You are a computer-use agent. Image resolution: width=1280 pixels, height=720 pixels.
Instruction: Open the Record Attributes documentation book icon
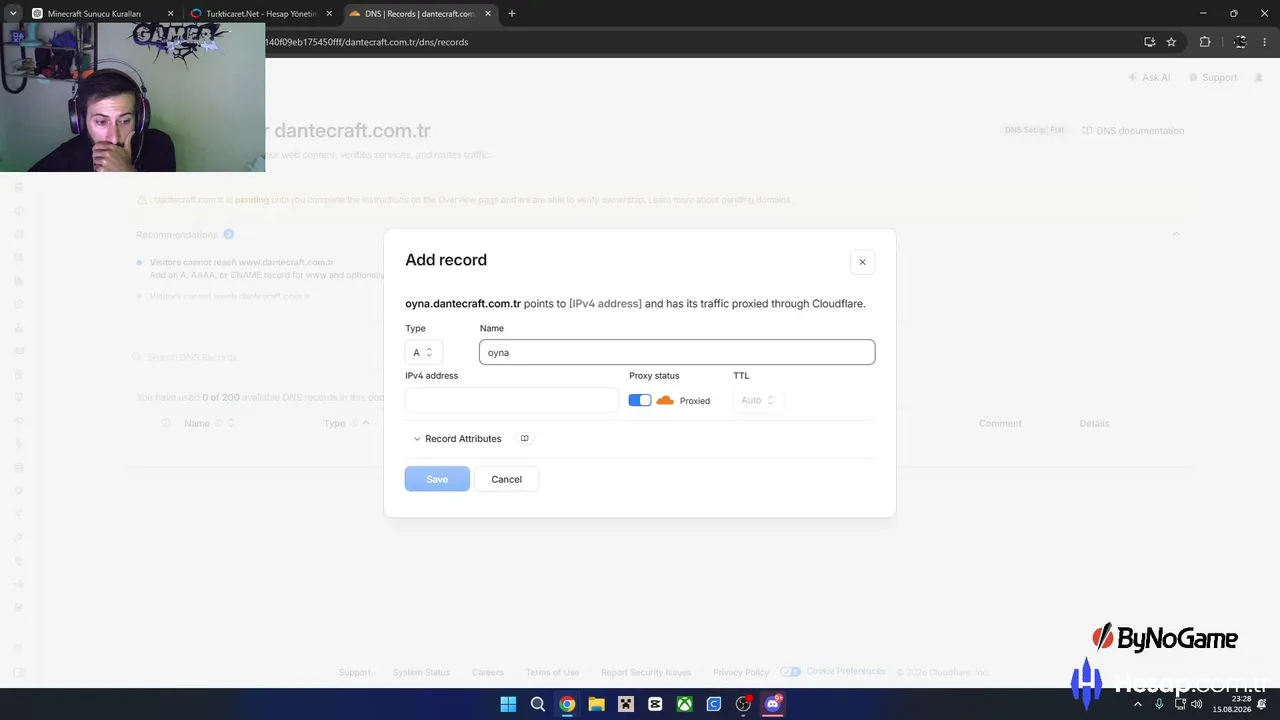pos(524,438)
